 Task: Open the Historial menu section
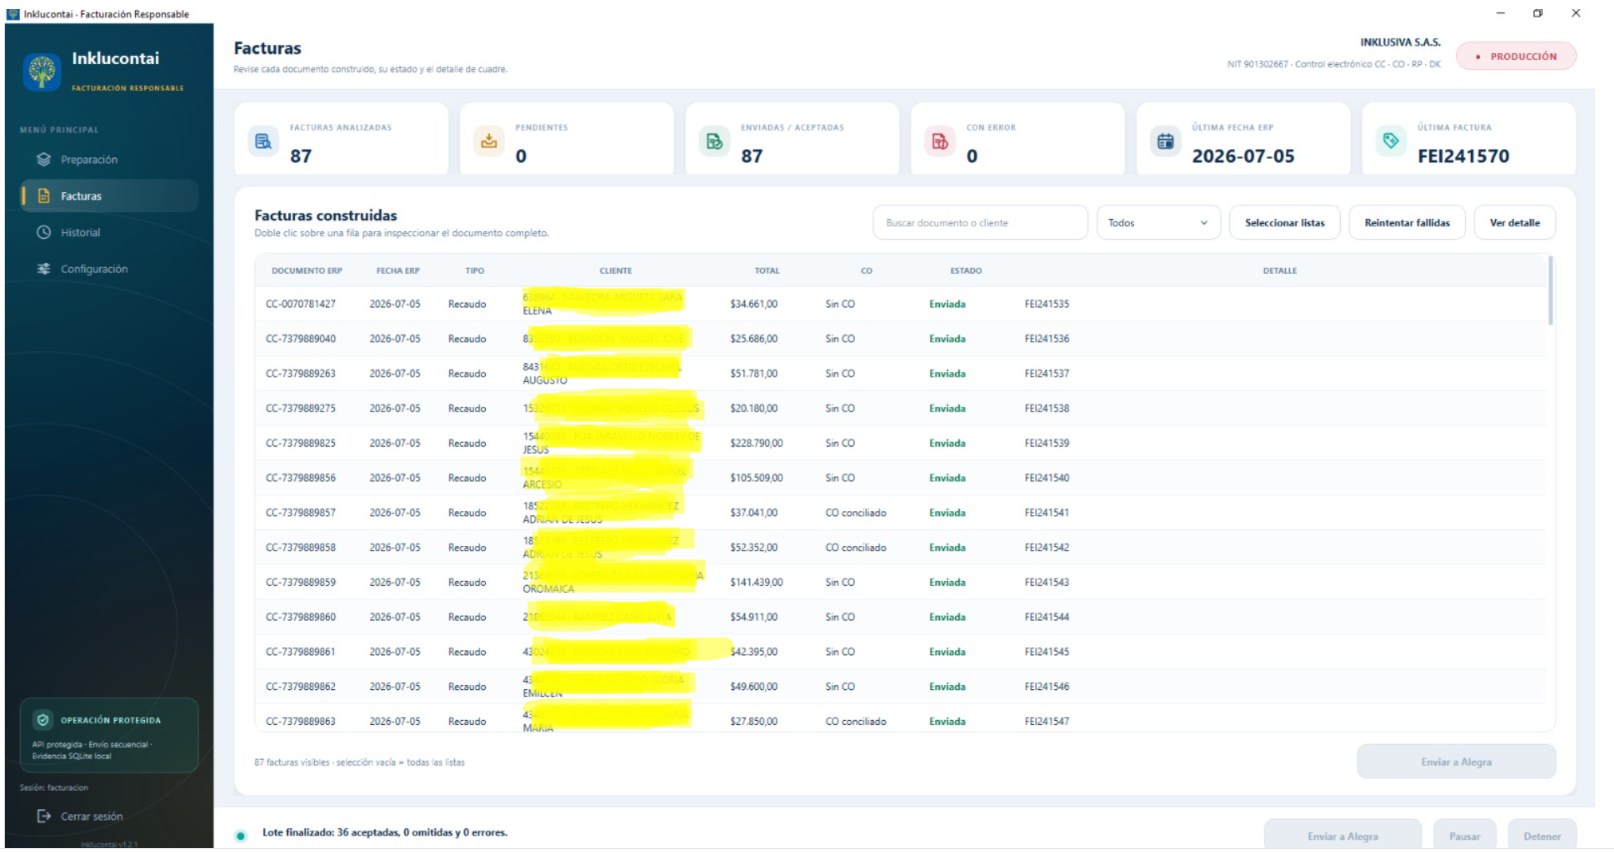coord(109,233)
